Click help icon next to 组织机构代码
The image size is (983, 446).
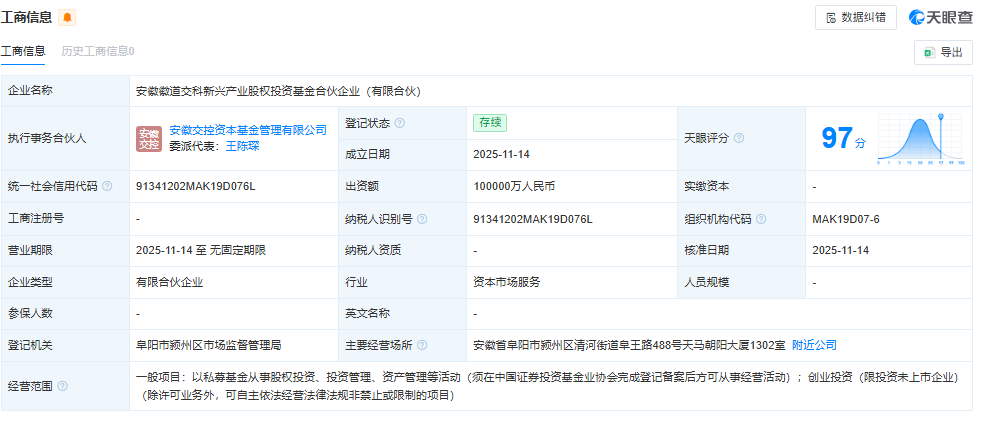pos(761,219)
